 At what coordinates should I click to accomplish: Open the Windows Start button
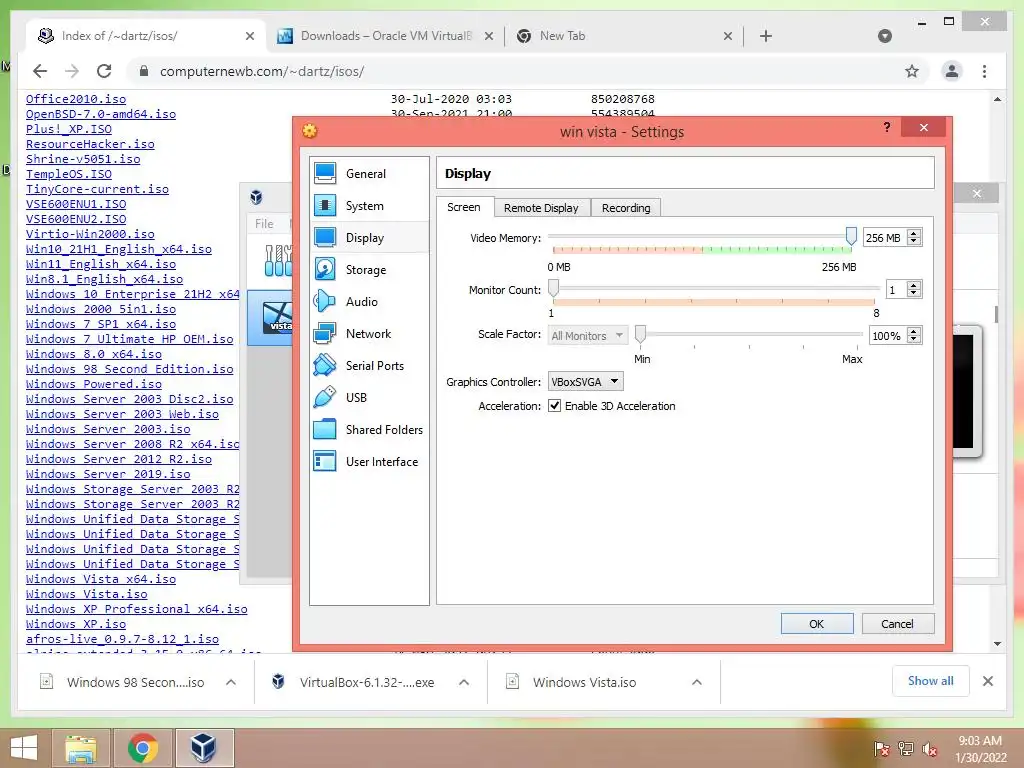point(24,748)
